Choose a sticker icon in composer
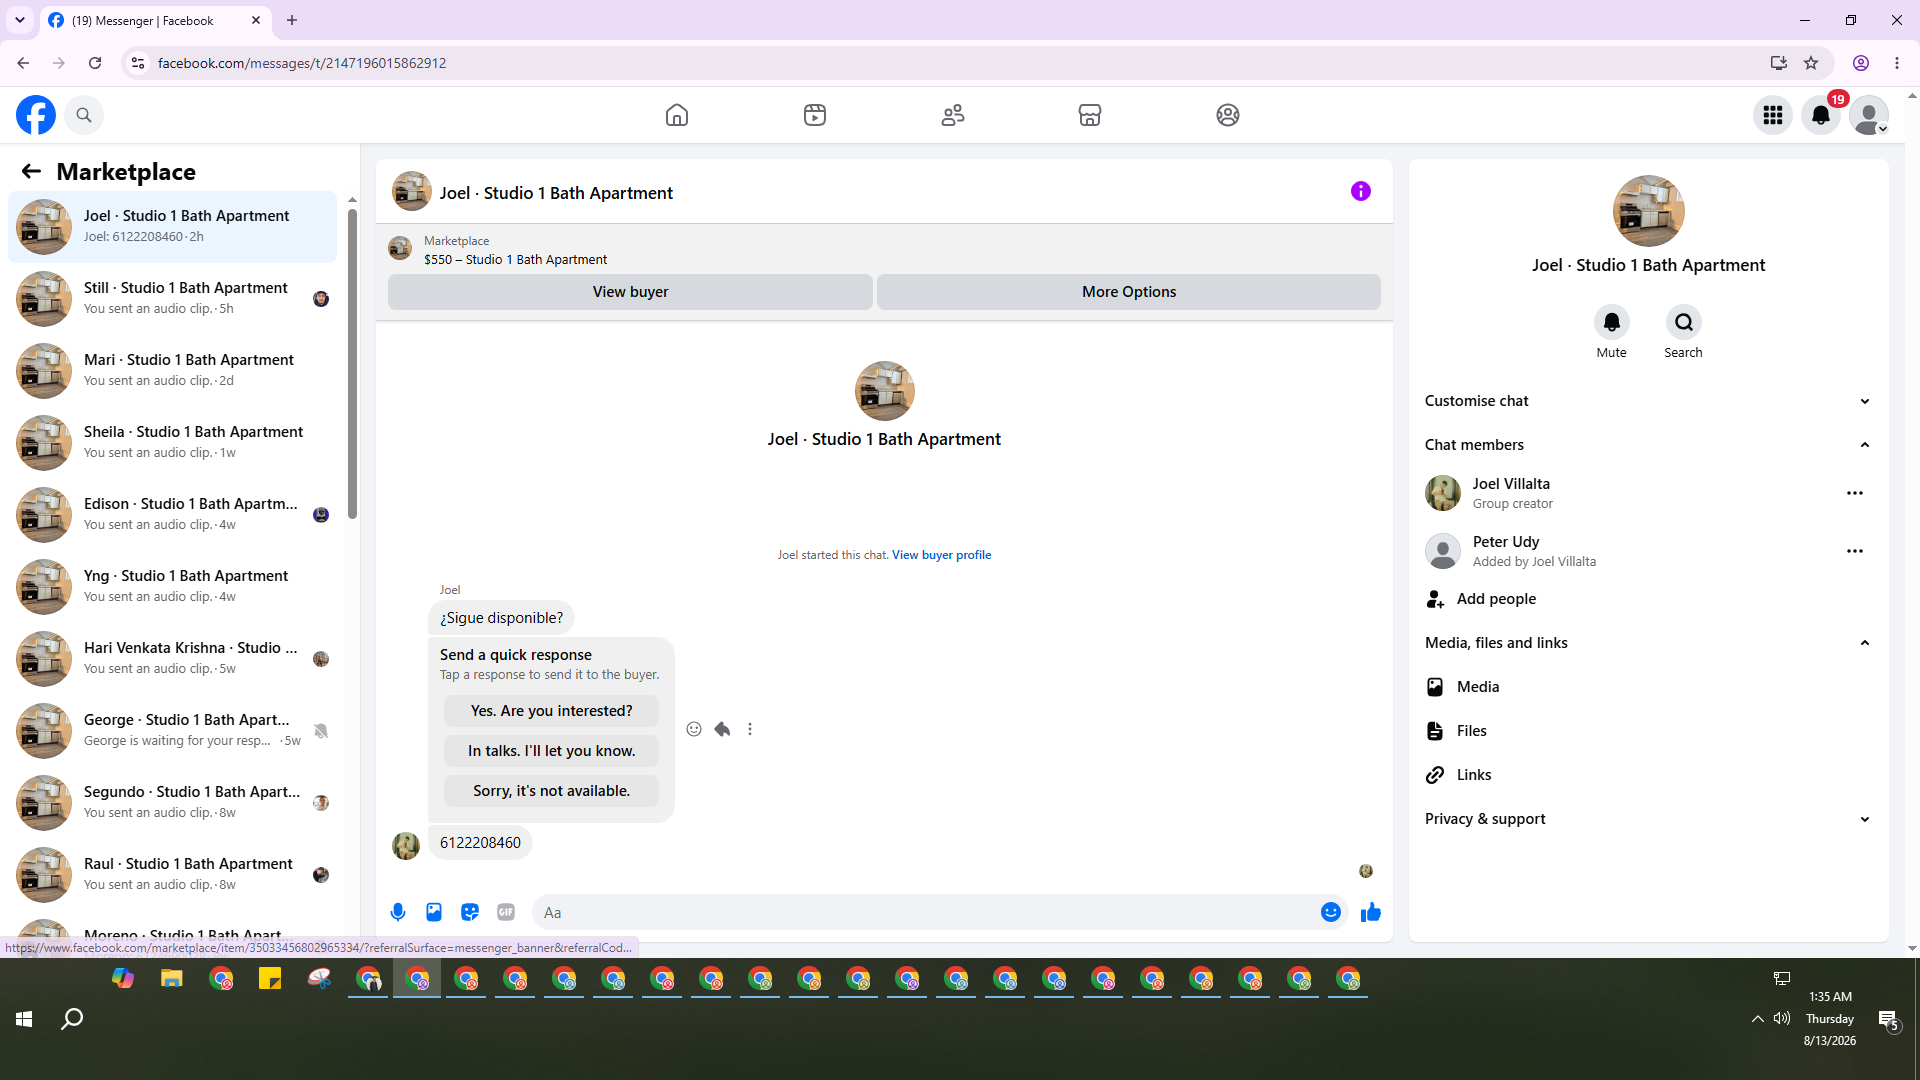 [470, 912]
